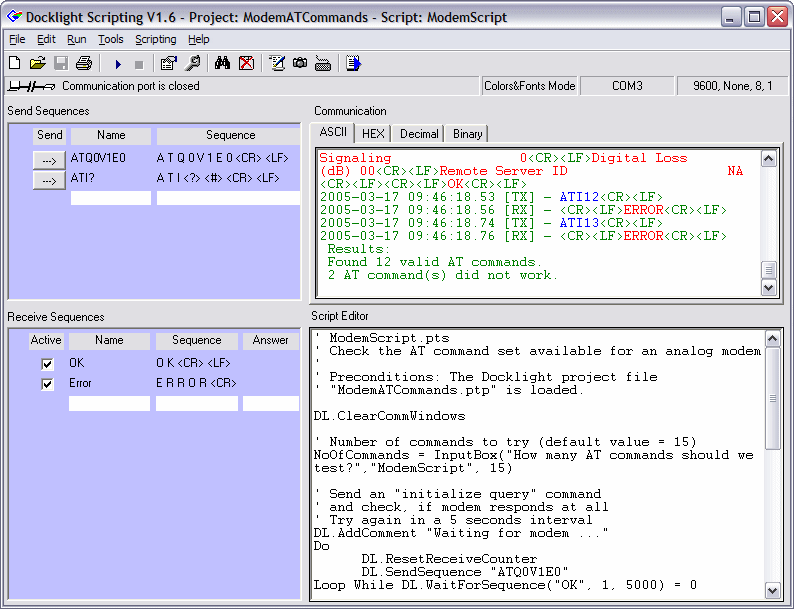This screenshot has height=609, width=794.
Task: Click scroll down arrow in Communication window
Action: point(769,288)
